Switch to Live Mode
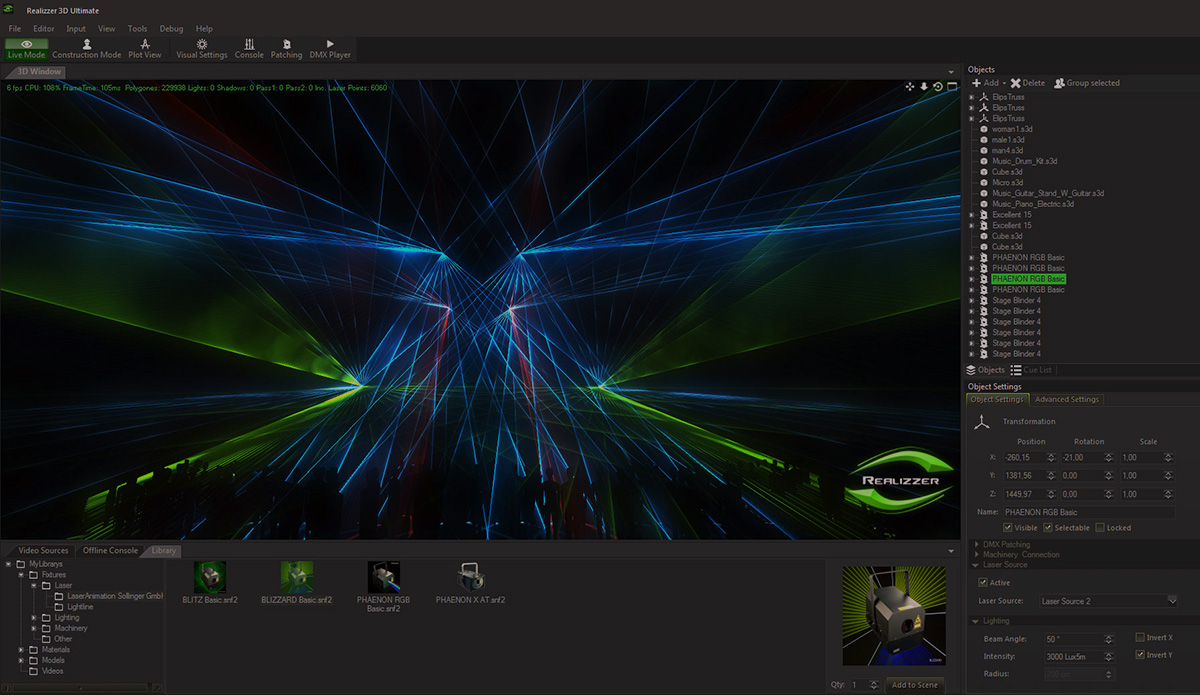 (26, 49)
